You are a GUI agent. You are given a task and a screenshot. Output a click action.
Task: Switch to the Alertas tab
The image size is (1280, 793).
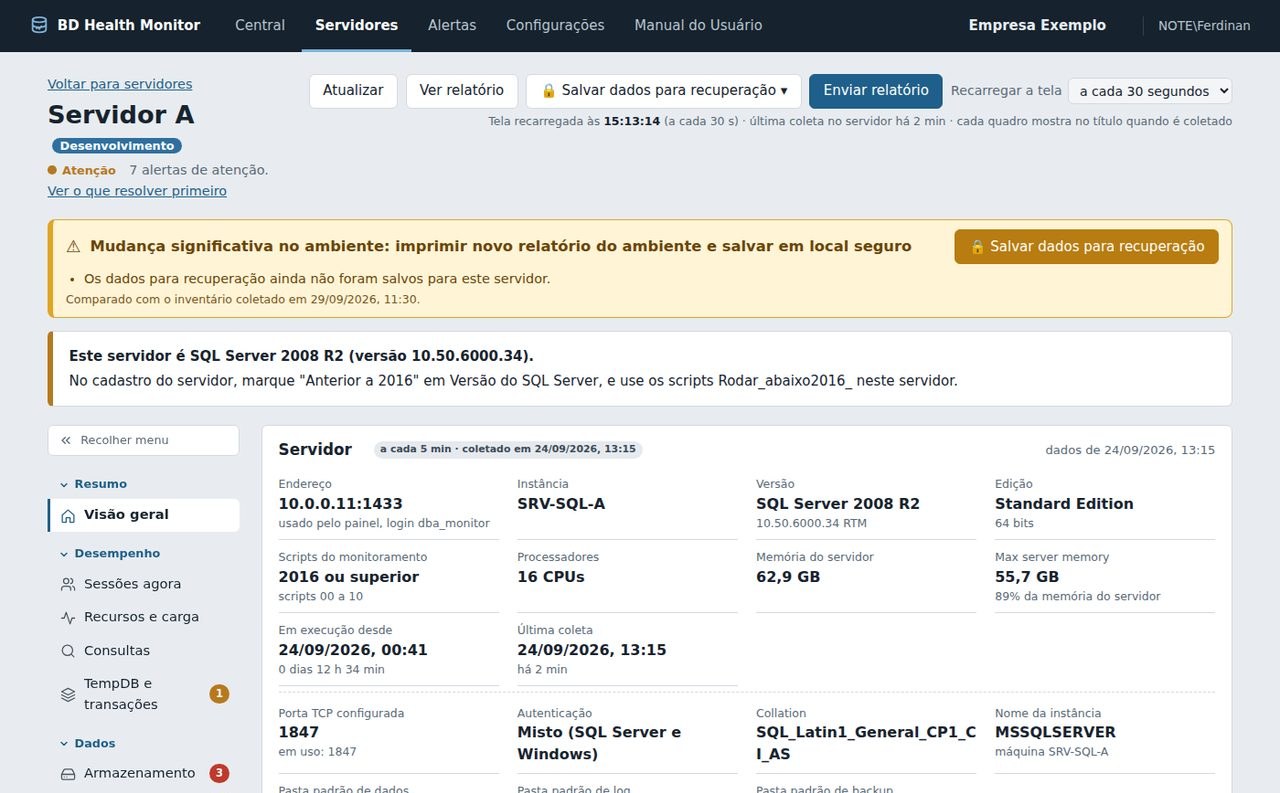coord(452,25)
